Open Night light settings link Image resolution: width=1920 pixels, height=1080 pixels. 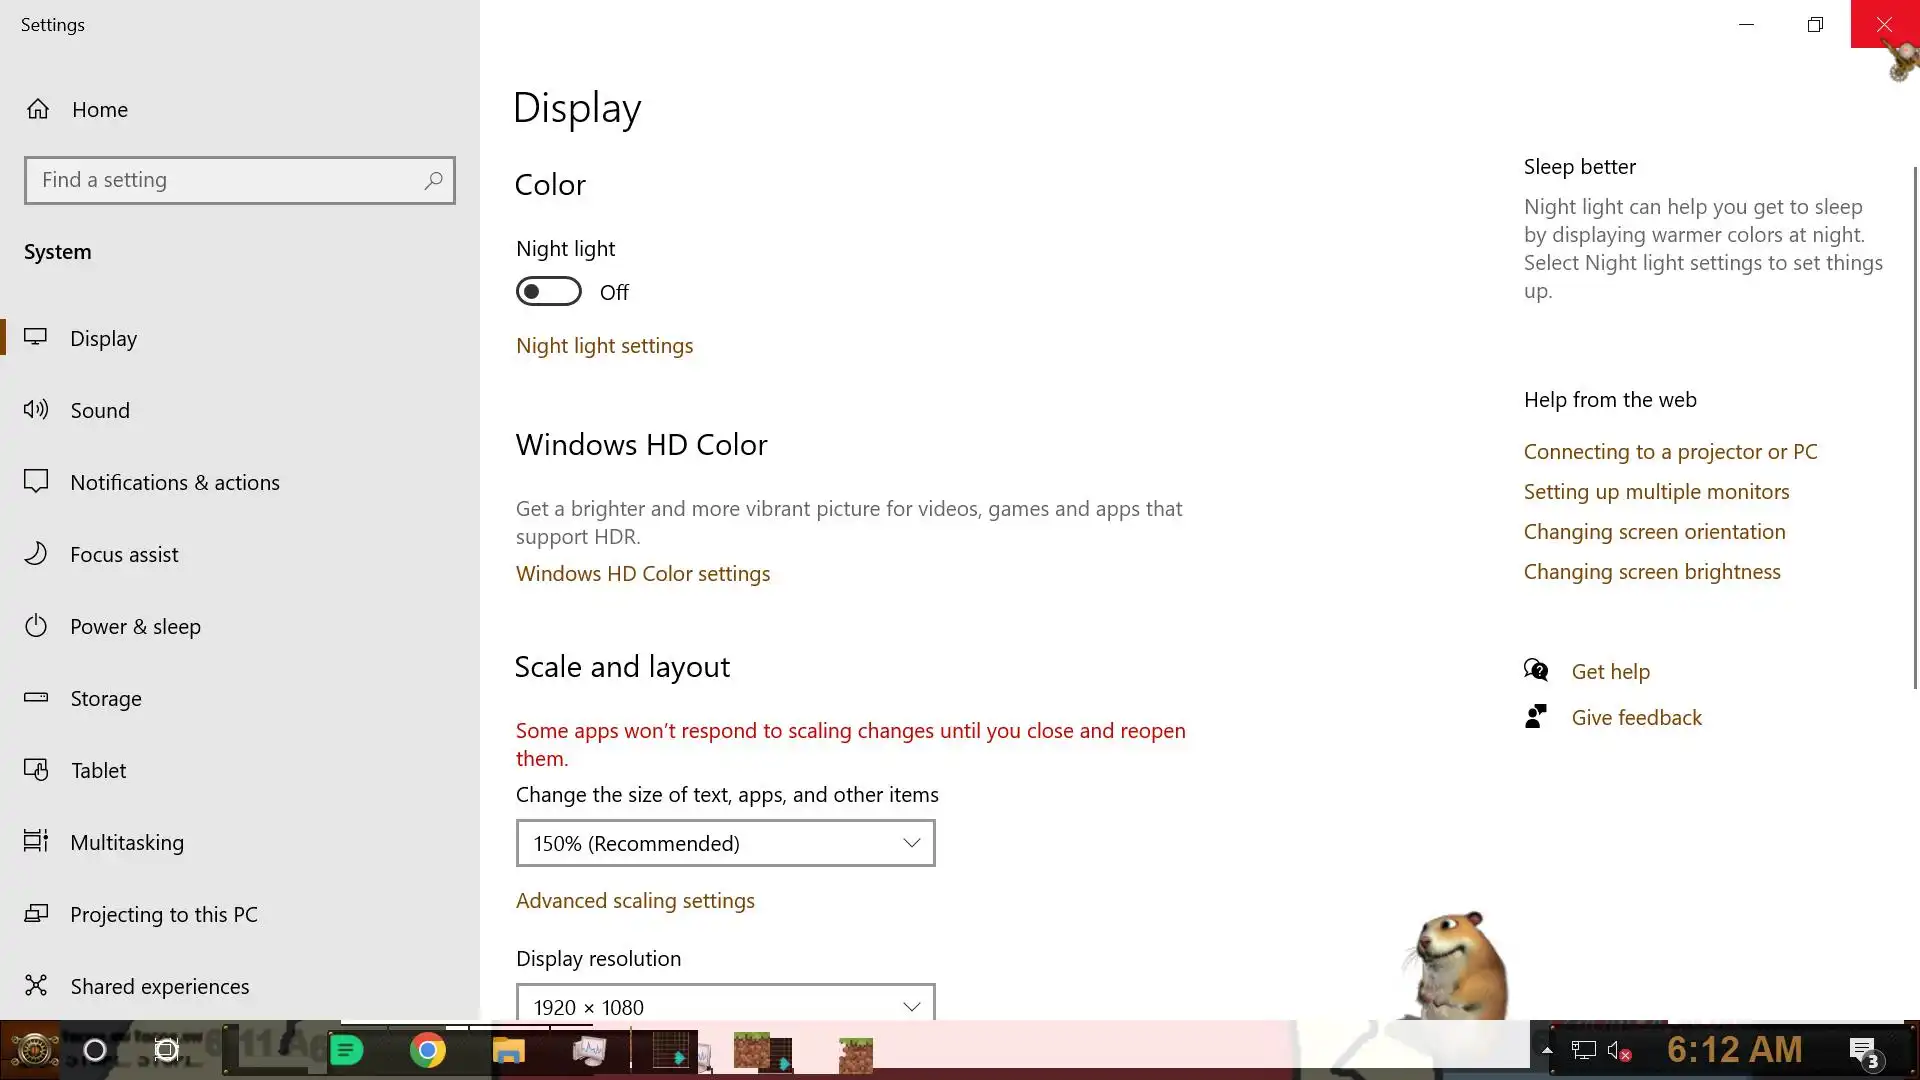tap(604, 346)
